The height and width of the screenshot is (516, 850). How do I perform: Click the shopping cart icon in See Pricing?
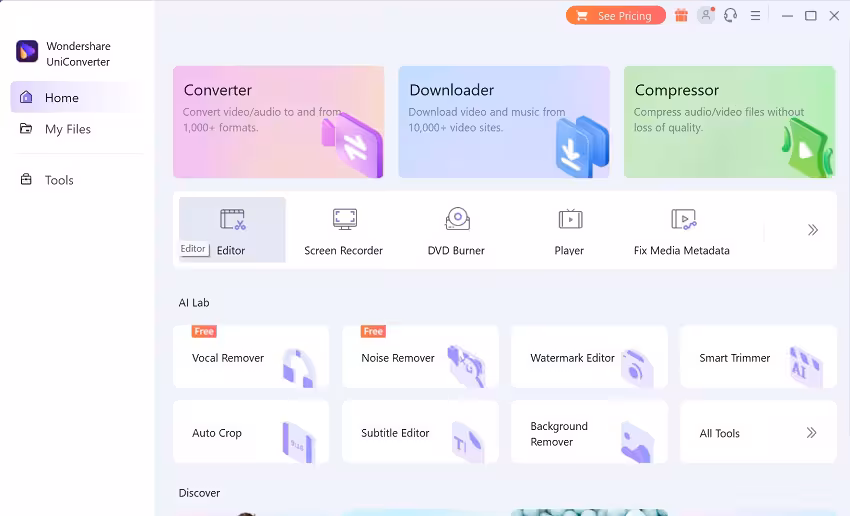(582, 16)
